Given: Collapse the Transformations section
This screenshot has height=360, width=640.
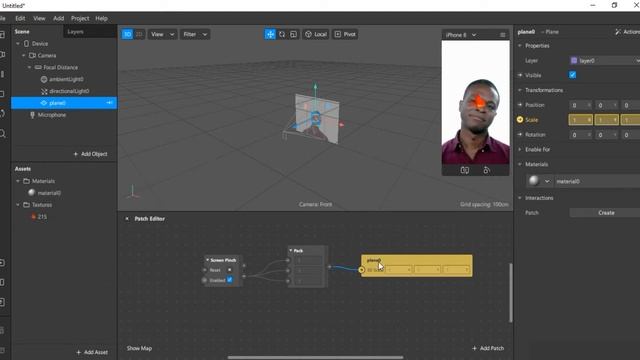Looking at the screenshot, I should pos(520,90).
